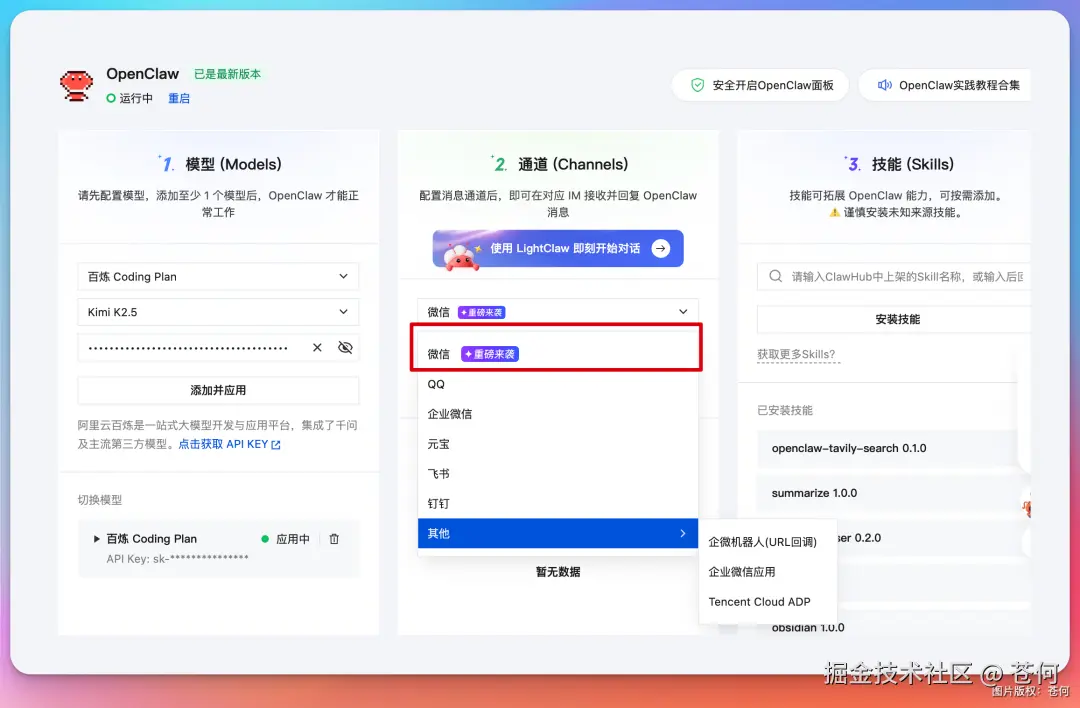Open the 百炼 Coding Plan model dropdown

pyautogui.click(x=217, y=276)
